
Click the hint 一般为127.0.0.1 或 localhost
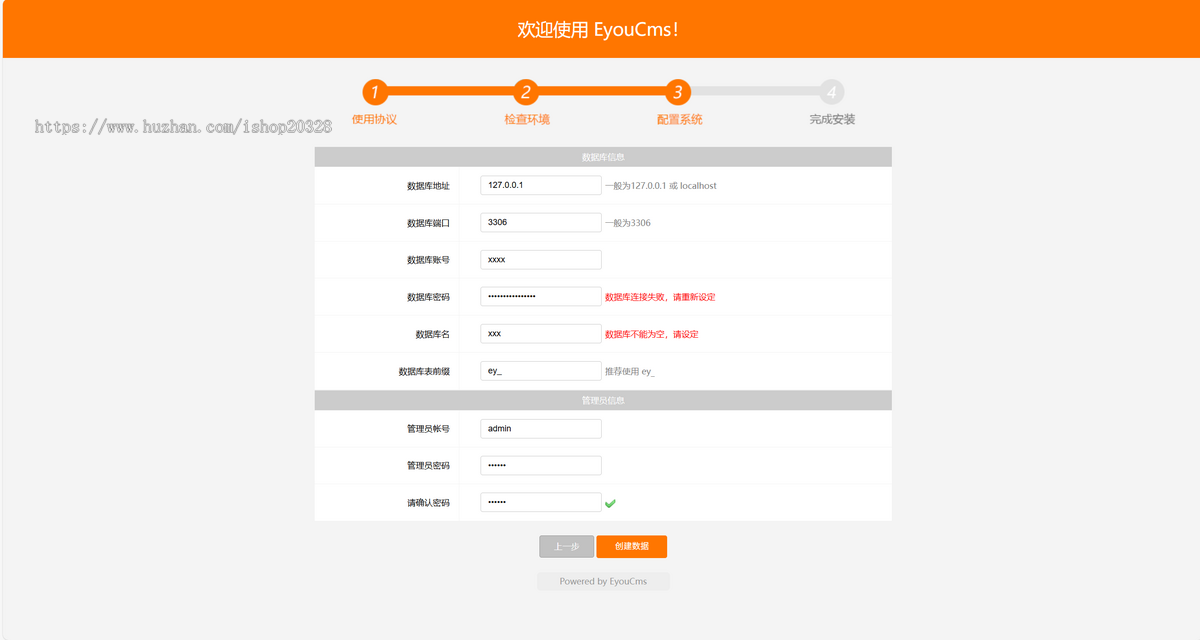click(x=661, y=186)
